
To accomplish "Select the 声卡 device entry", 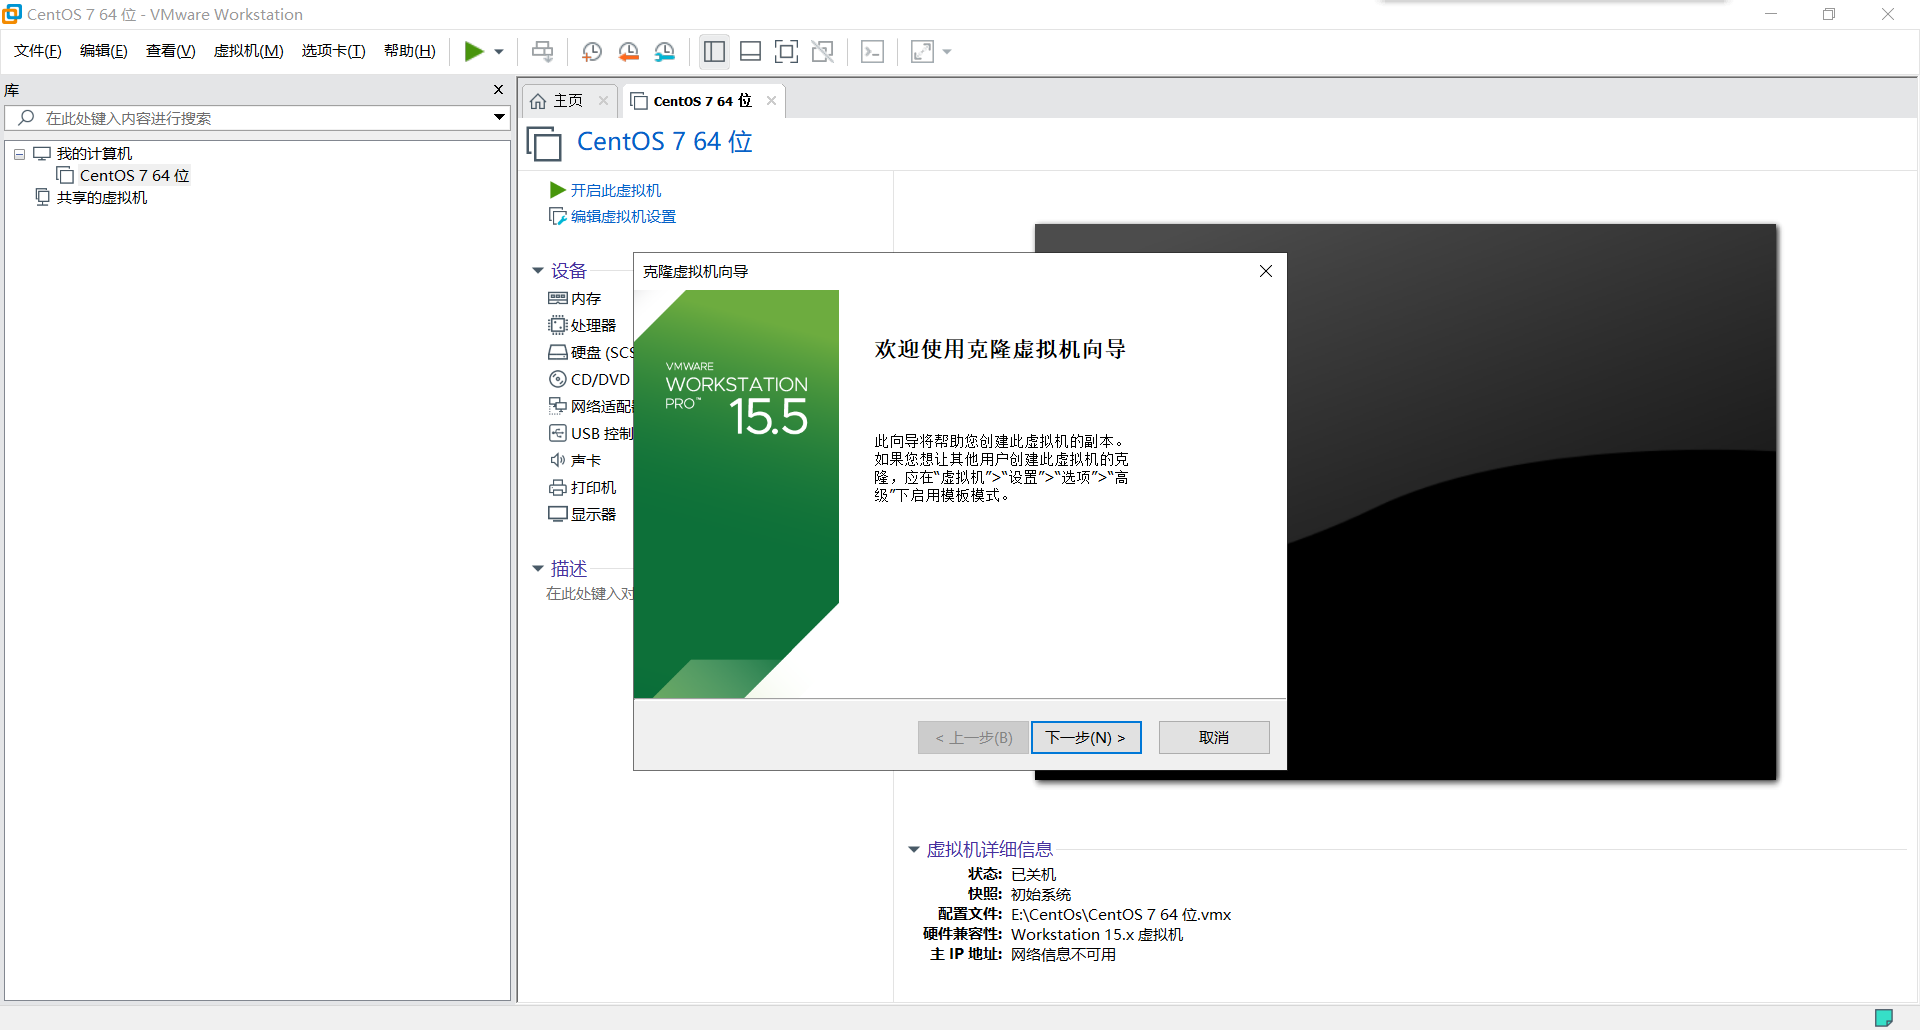I will [575, 461].
